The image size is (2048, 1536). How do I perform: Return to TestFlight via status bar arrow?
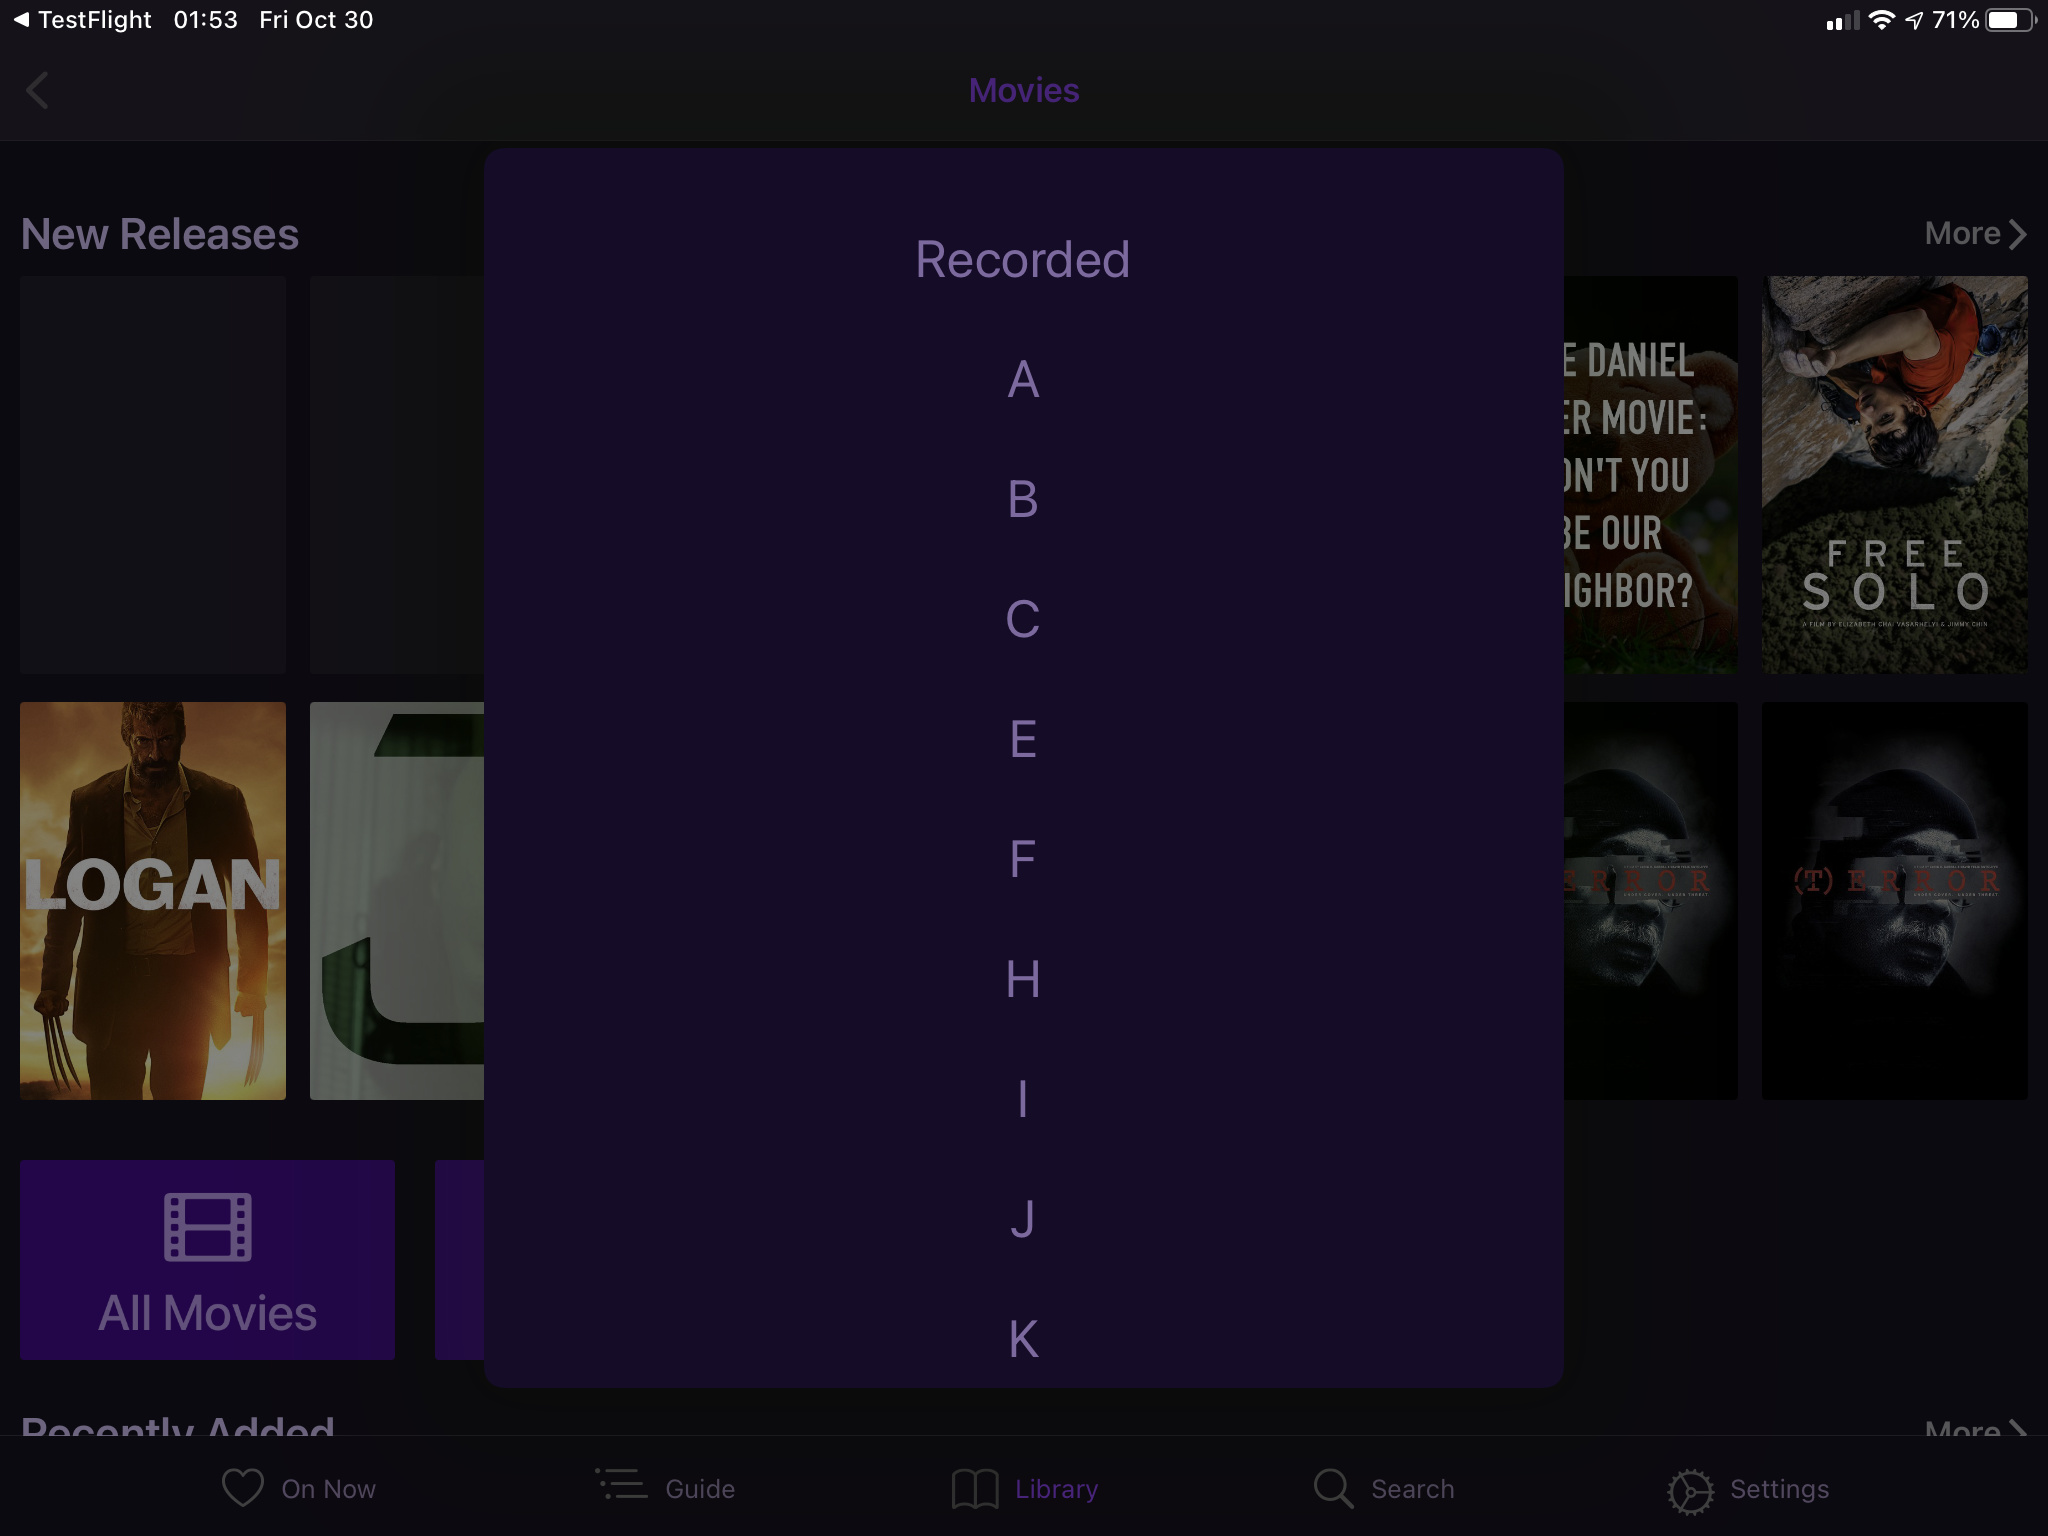21,19
